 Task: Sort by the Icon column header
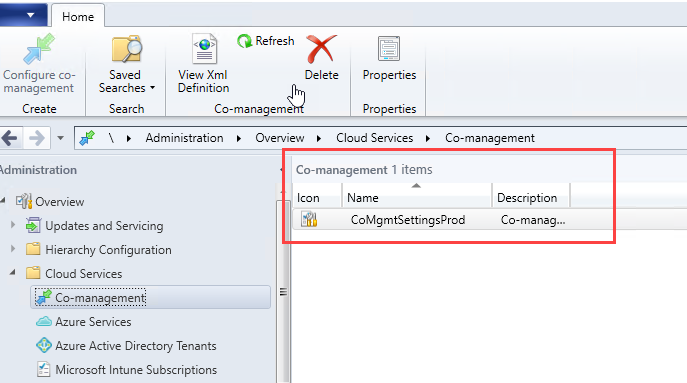click(317, 198)
